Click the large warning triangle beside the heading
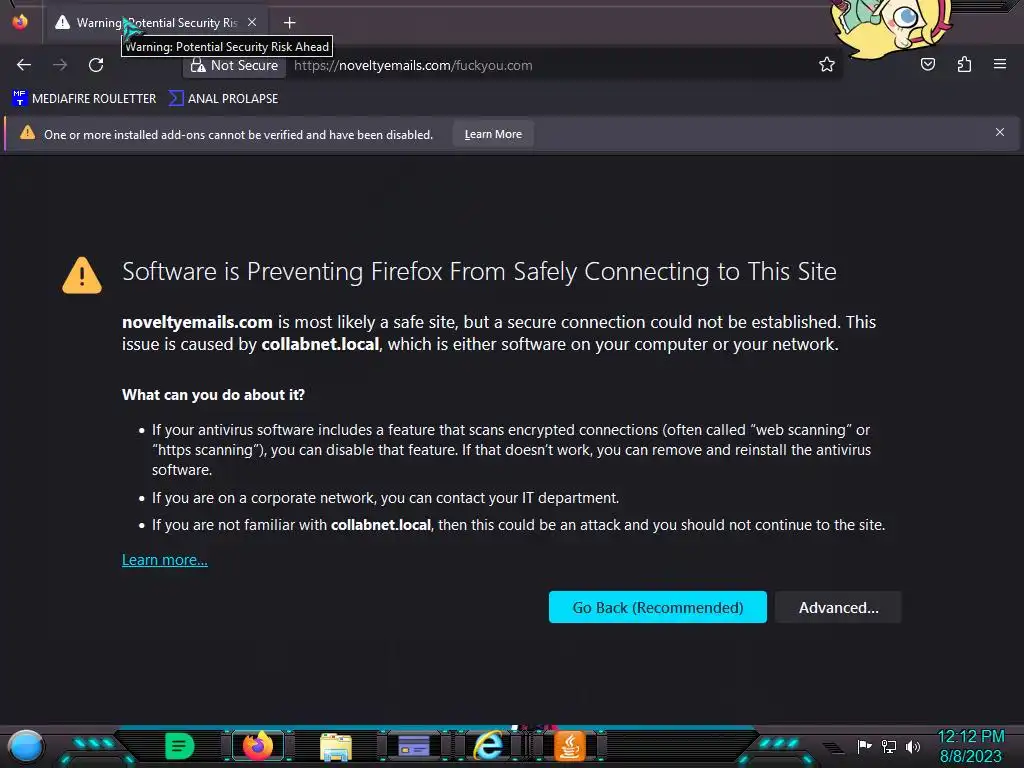The height and width of the screenshot is (768, 1024). pos(82,275)
